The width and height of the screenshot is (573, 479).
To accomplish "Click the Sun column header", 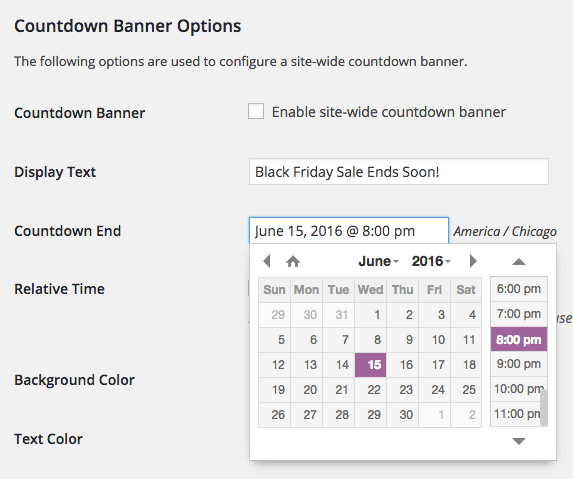I will click(274, 290).
